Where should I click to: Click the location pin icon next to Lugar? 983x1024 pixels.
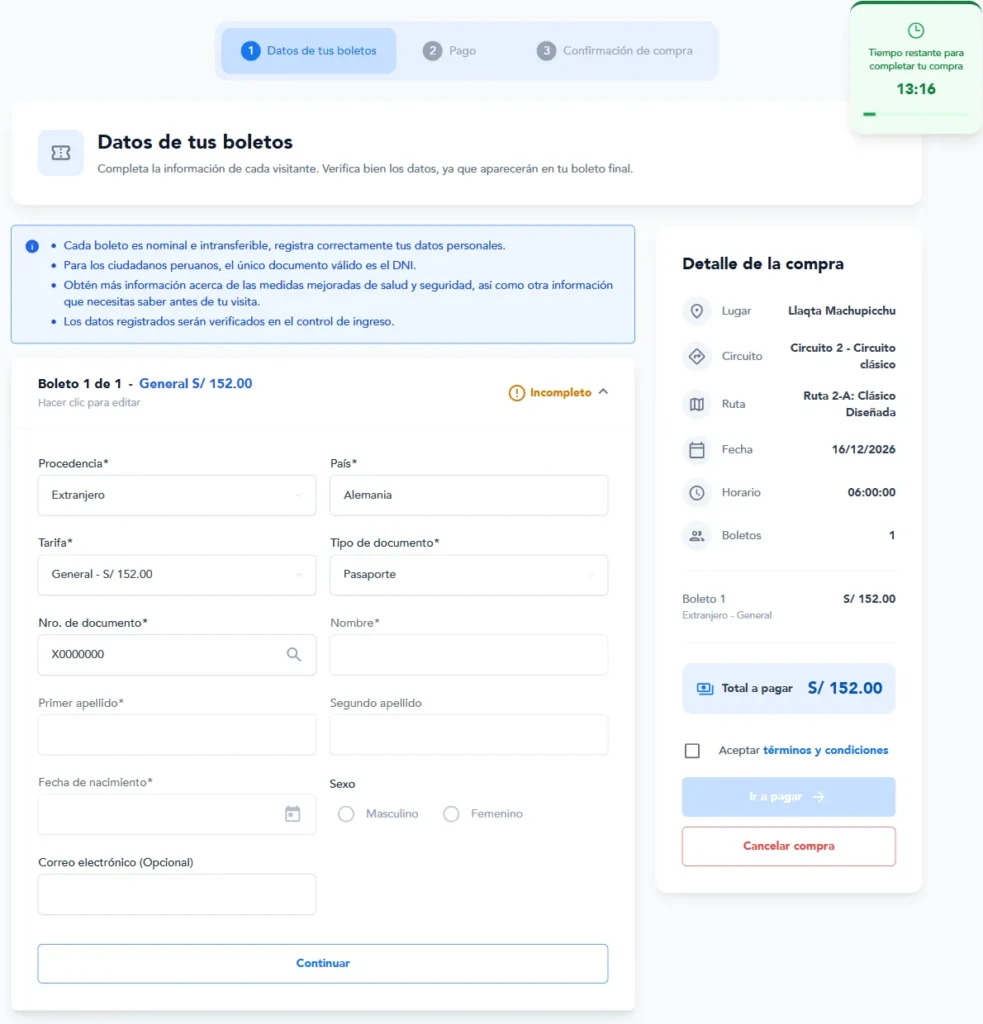click(697, 311)
